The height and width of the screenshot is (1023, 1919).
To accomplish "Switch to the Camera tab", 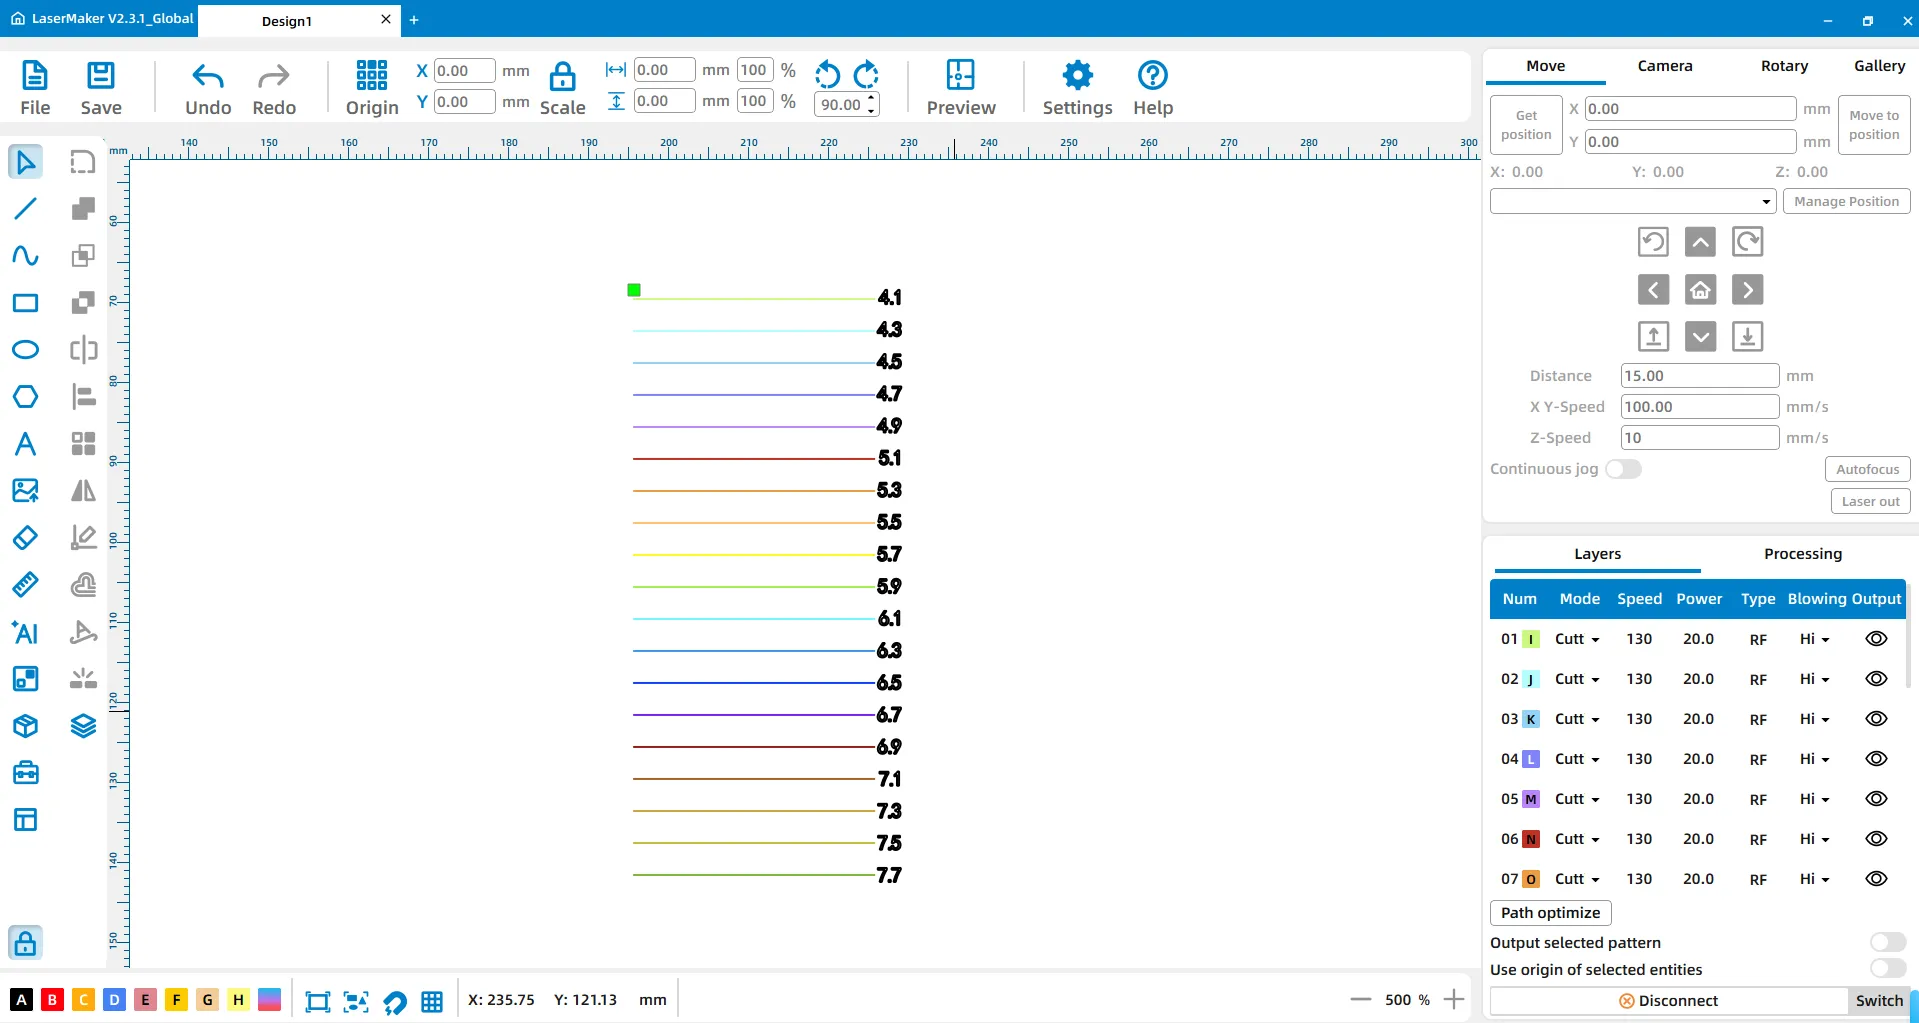I will point(1664,66).
